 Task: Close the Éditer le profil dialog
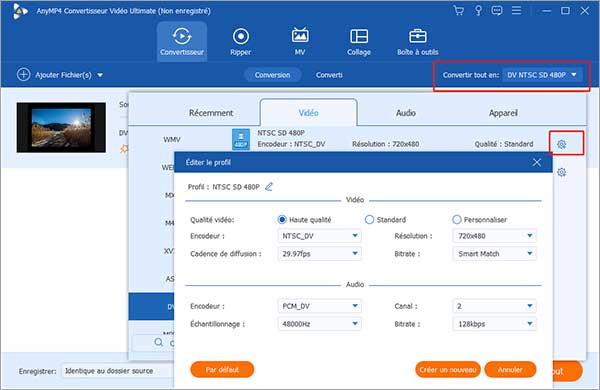click(x=536, y=162)
